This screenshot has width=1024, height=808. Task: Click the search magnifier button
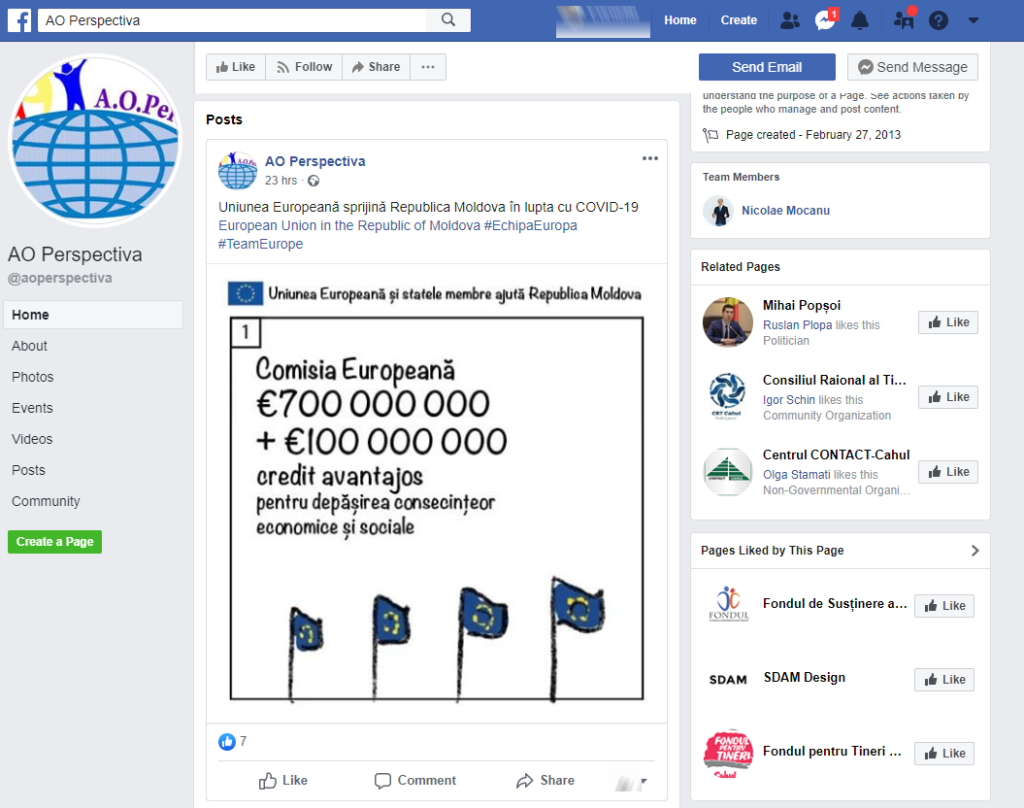[x=448, y=20]
